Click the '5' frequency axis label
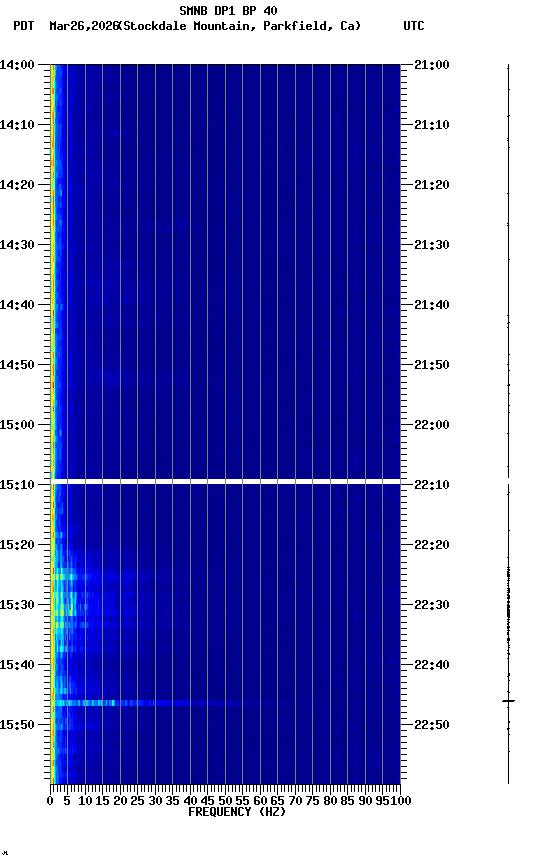This screenshot has width=552, height=864. (x=67, y=801)
